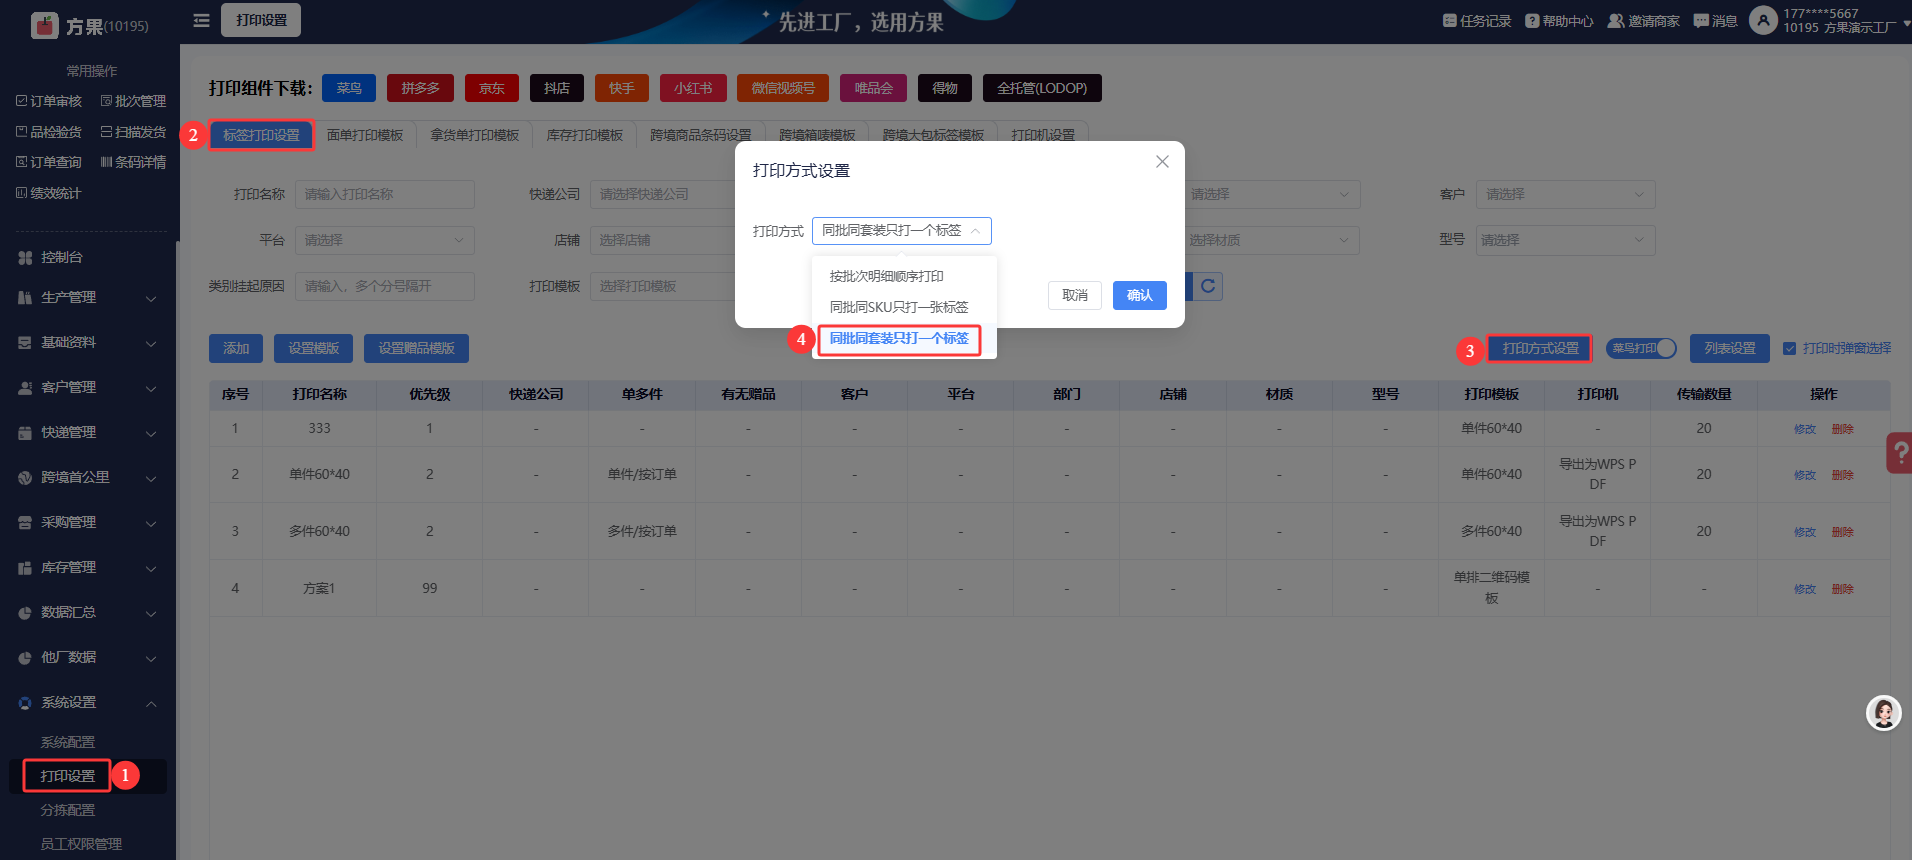Open the 打印方式 dropdown in the dialog
1912x860 pixels.
901,231
